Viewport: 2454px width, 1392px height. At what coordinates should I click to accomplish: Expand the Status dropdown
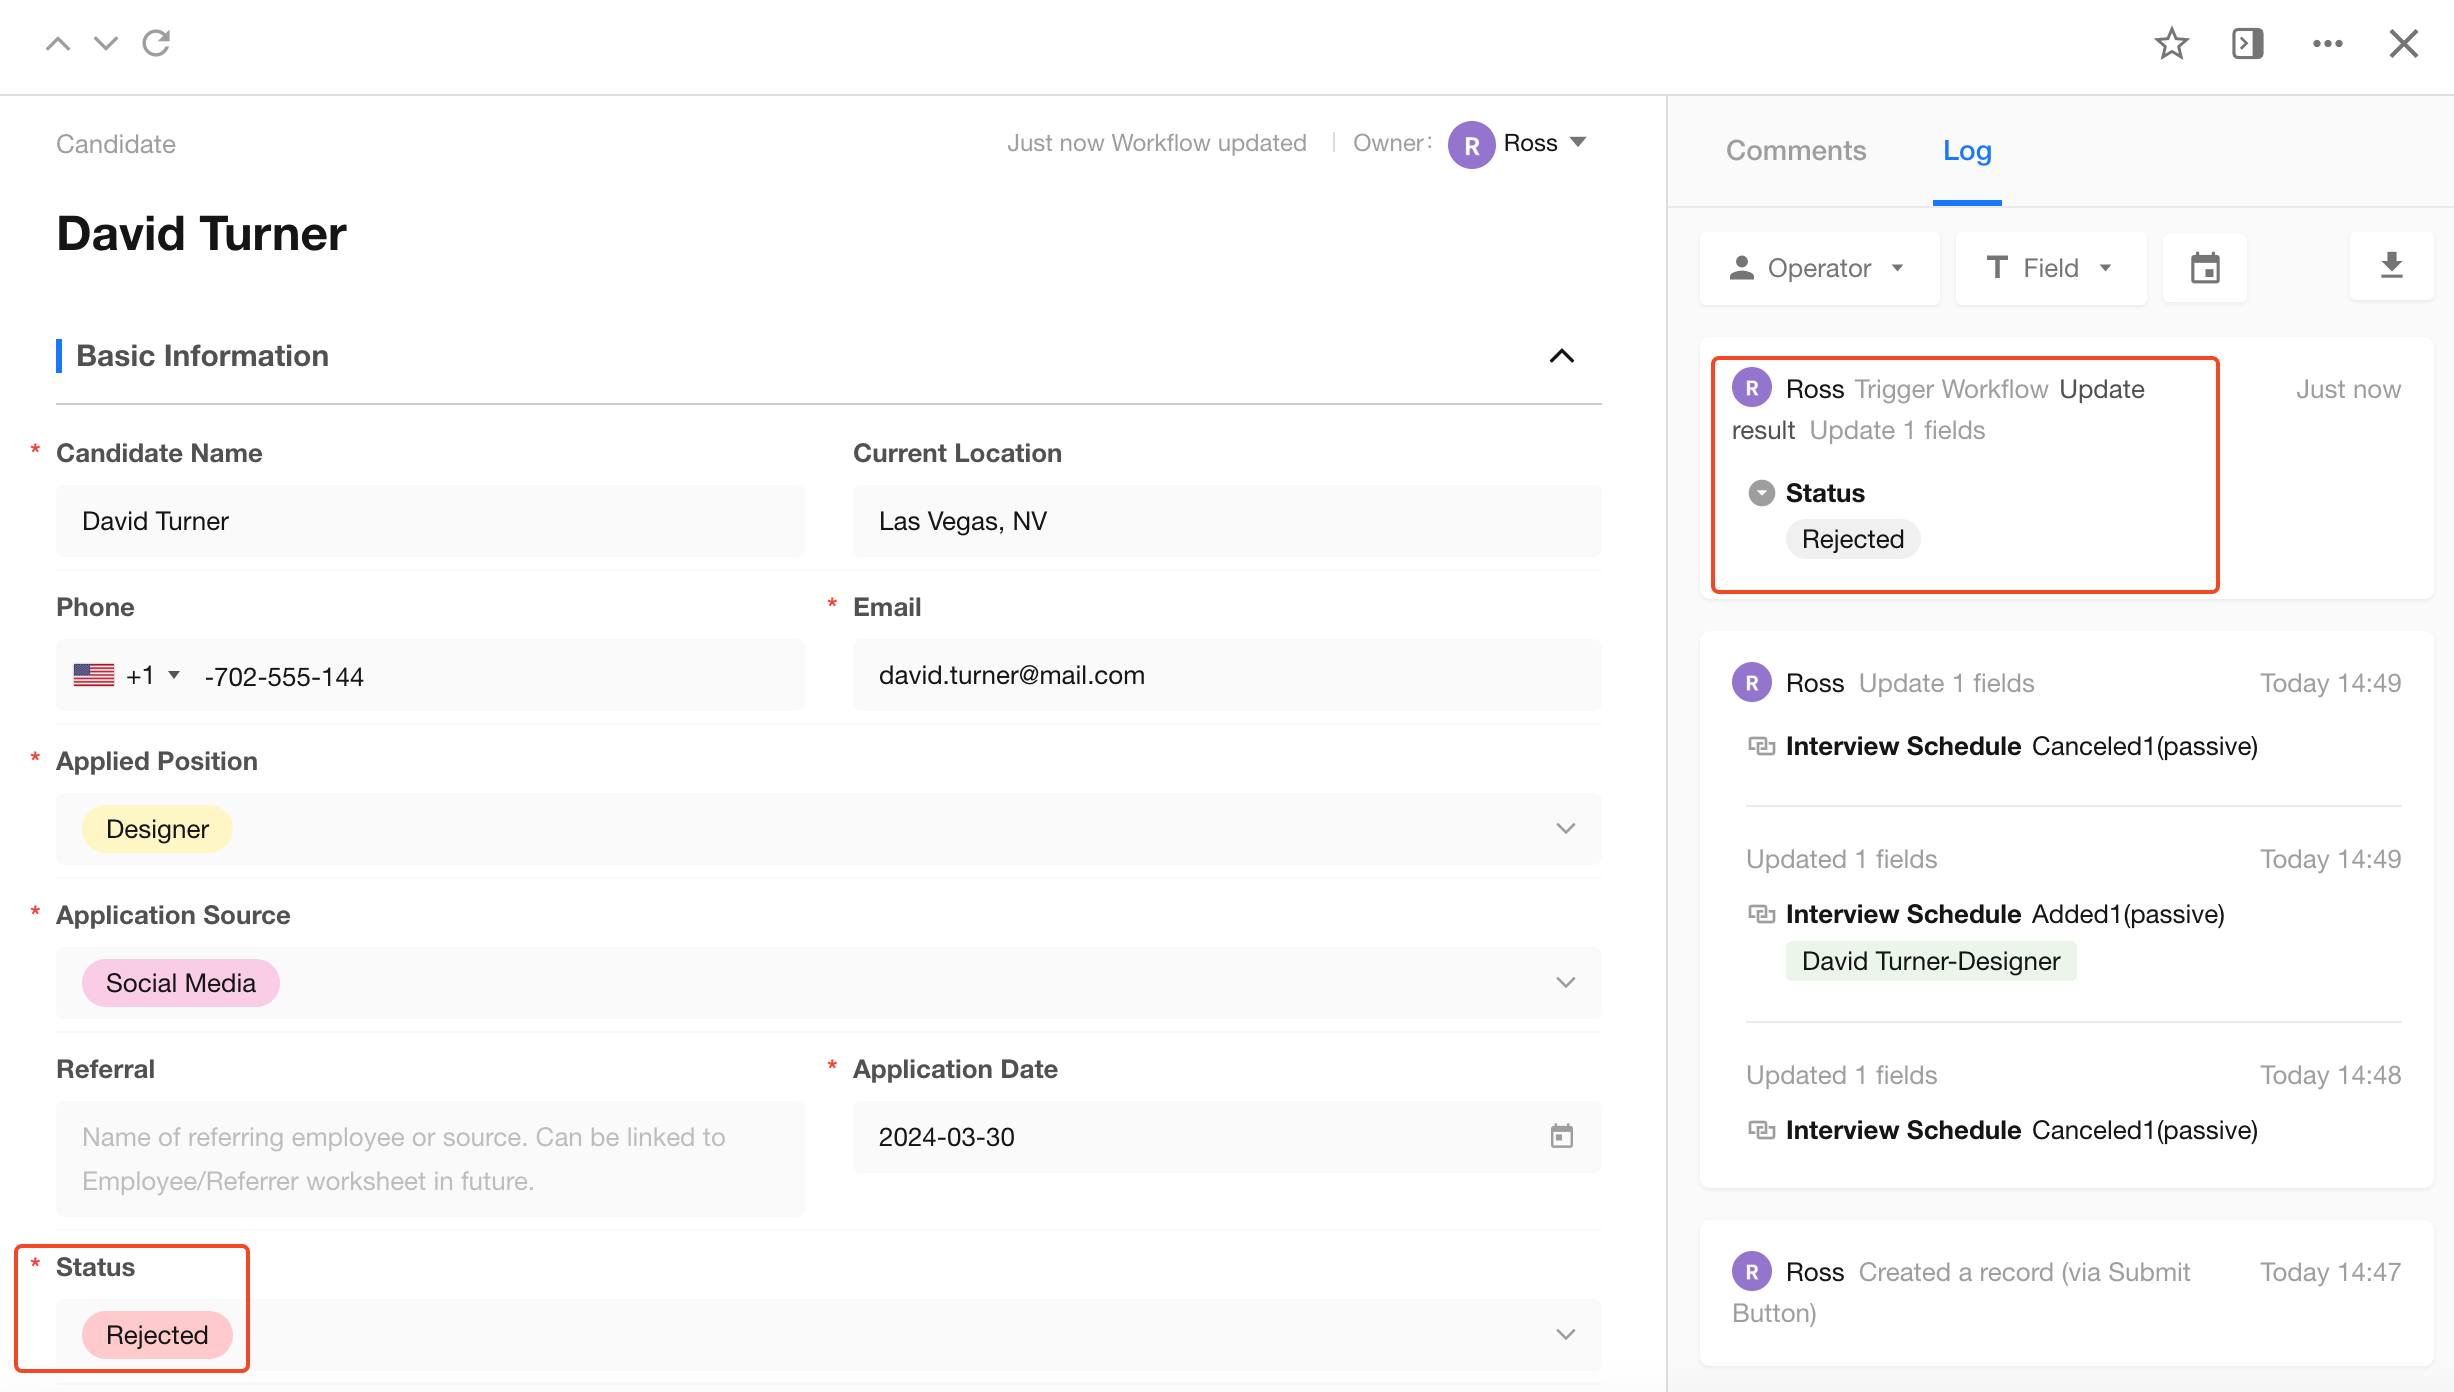[1566, 1334]
